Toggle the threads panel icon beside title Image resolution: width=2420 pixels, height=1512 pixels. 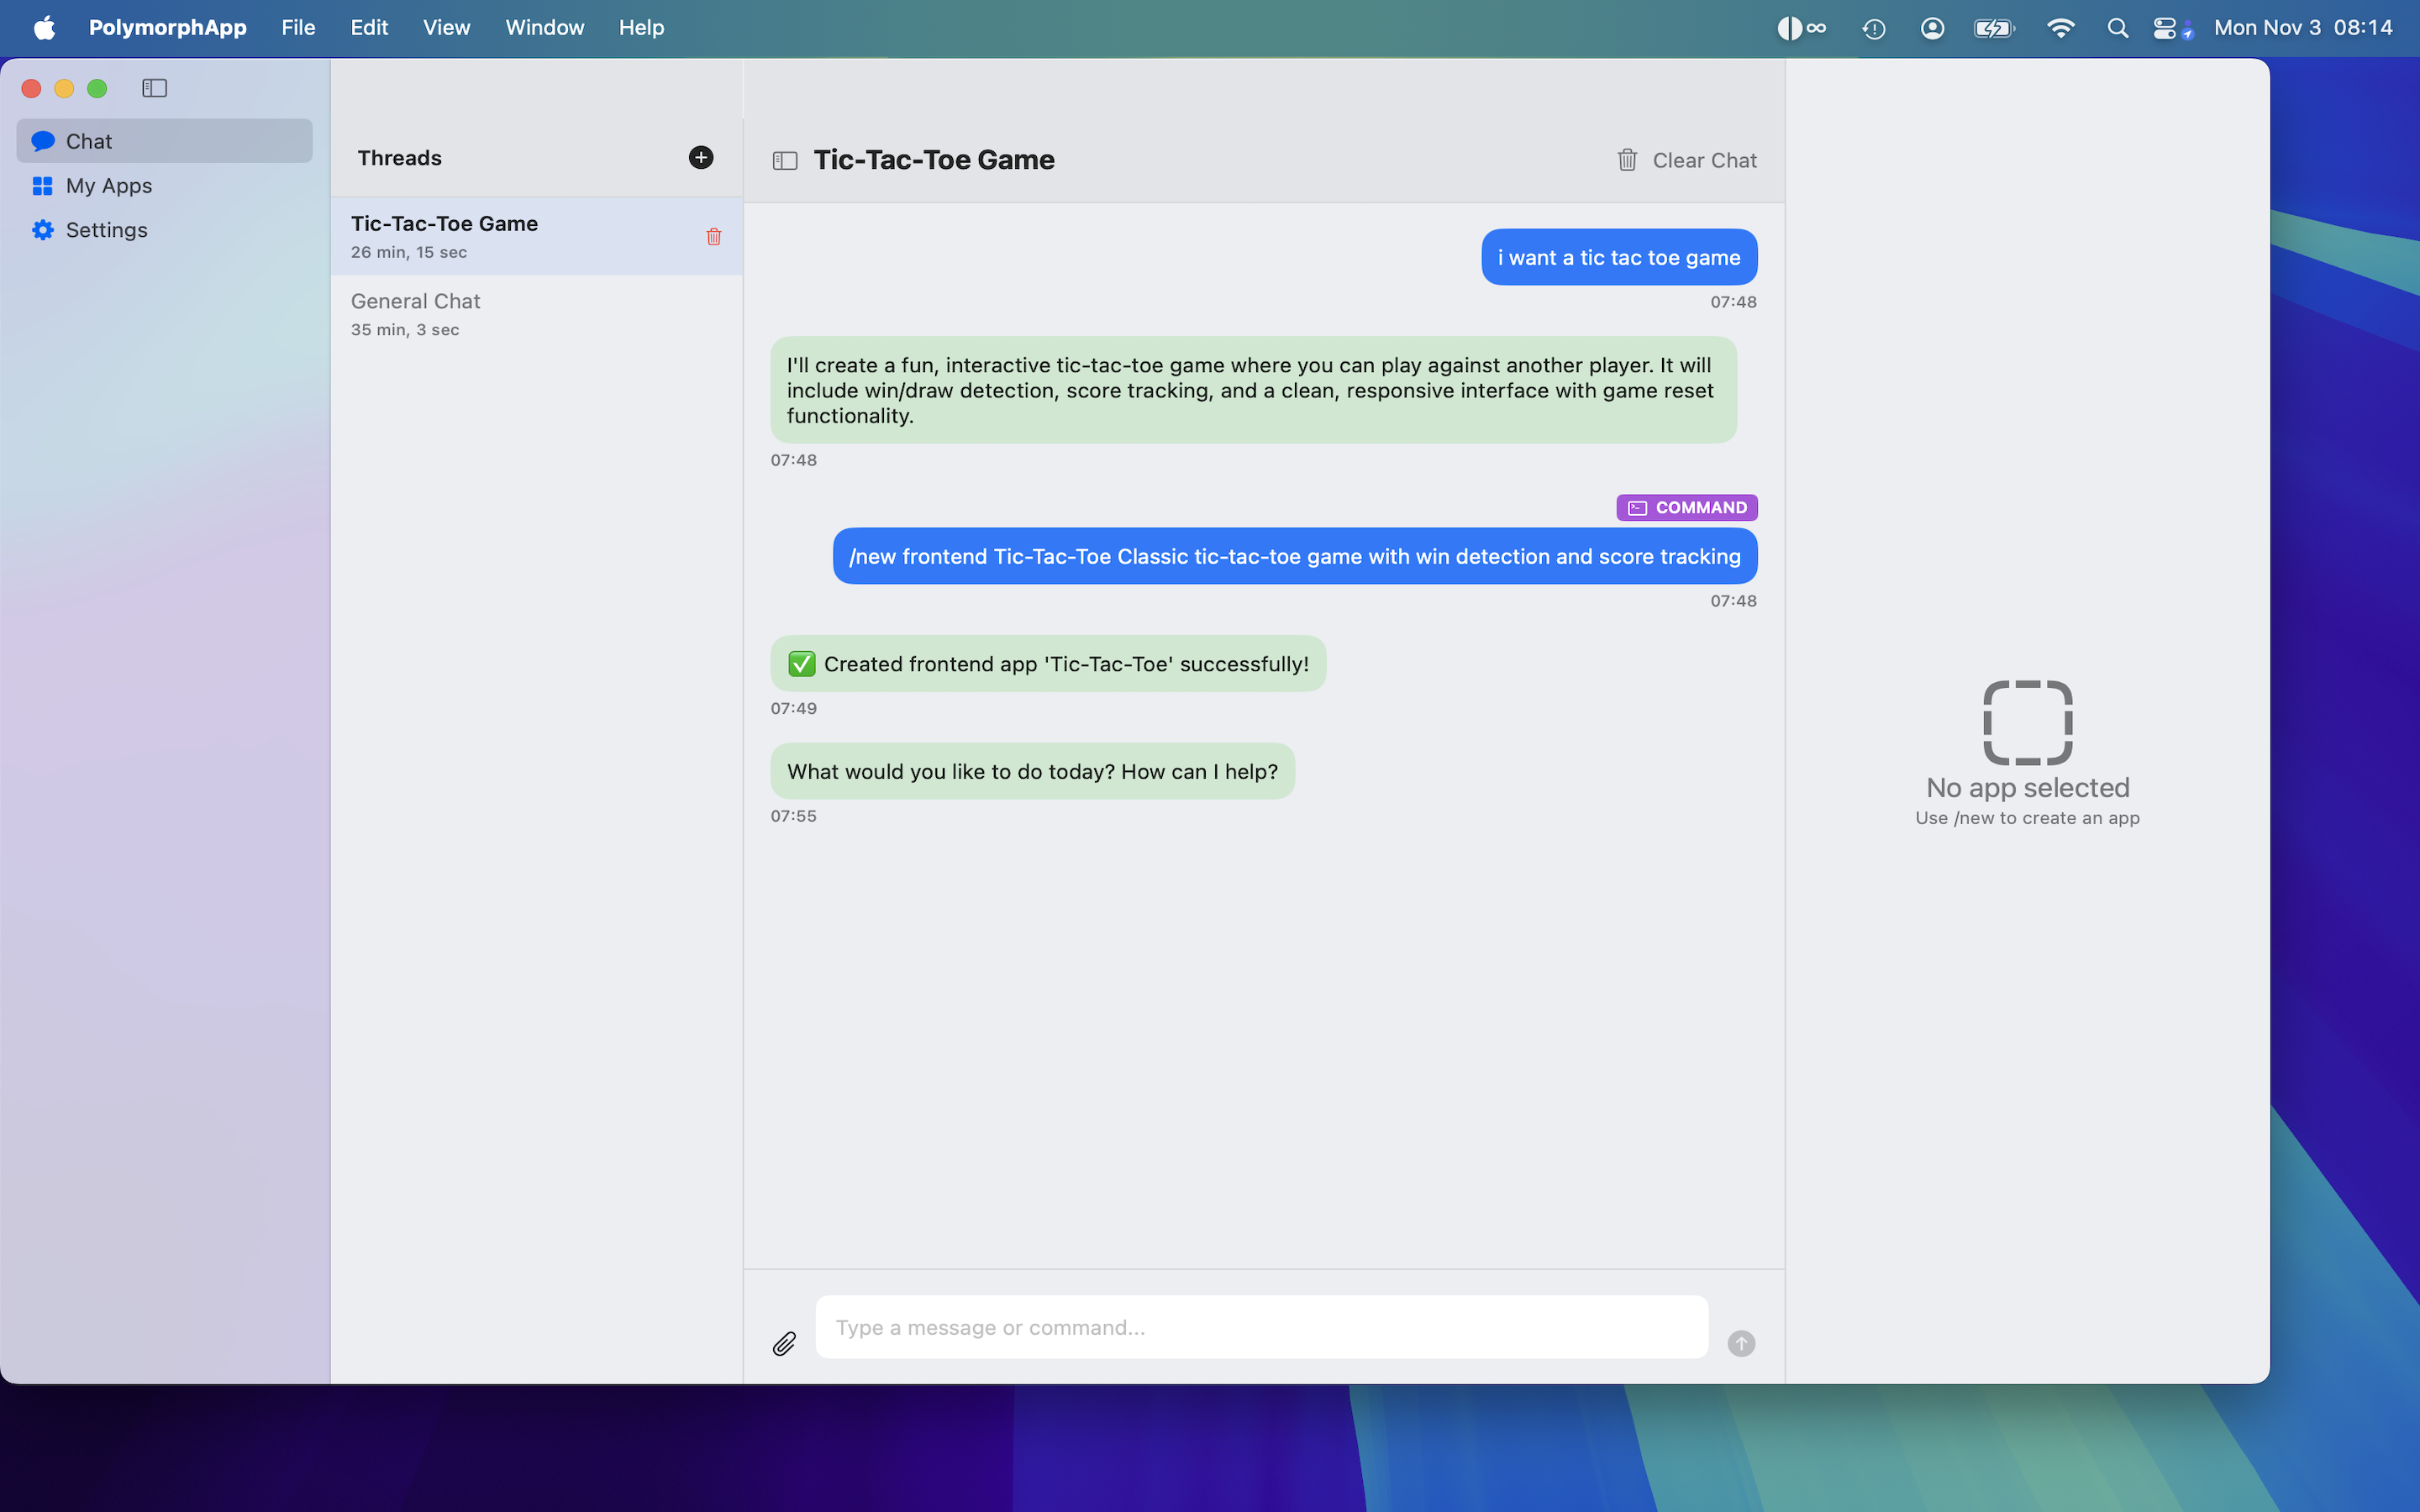click(x=785, y=161)
